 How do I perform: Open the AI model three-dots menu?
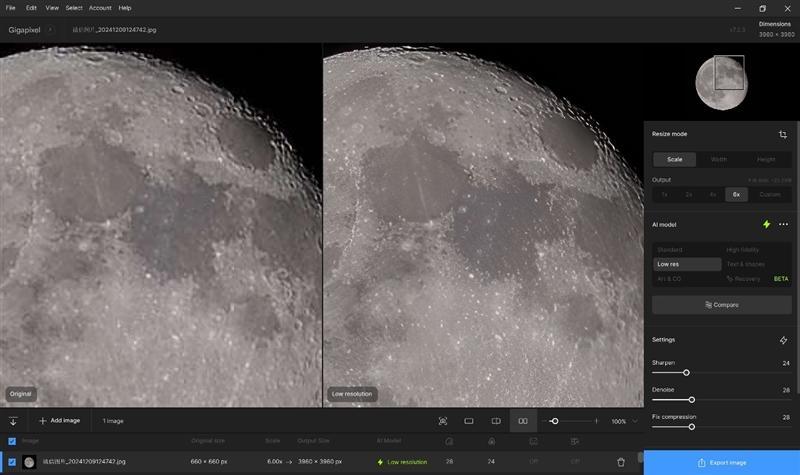tap(783, 224)
